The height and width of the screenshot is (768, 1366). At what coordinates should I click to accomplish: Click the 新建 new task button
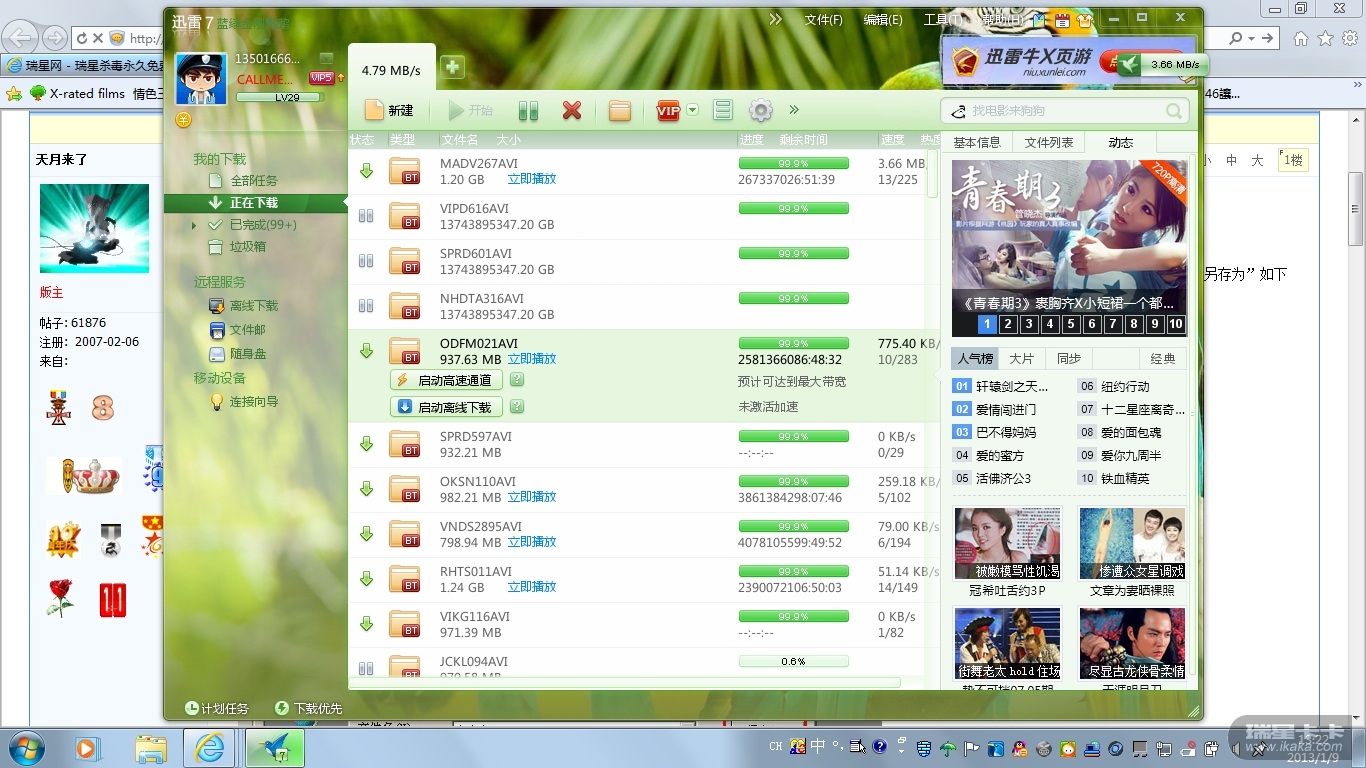pyautogui.click(x=389, y=110)
